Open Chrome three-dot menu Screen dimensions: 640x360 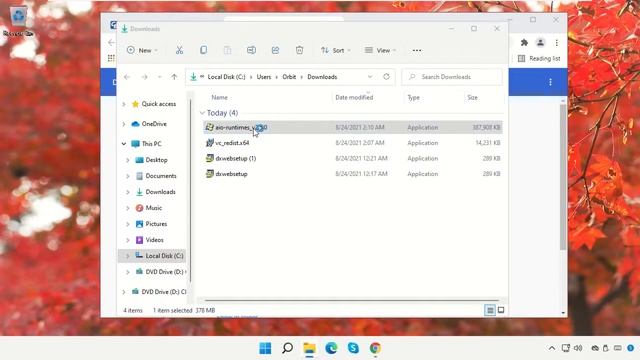coord(556,42)
